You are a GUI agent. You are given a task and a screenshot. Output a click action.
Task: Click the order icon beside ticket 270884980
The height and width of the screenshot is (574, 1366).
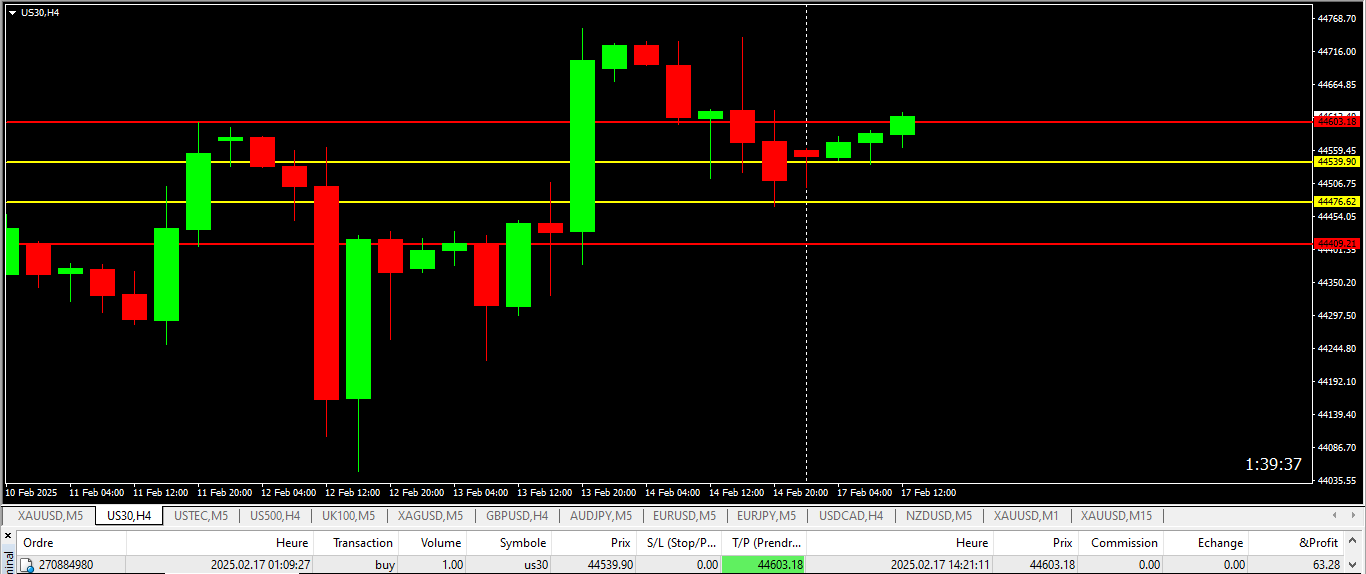28,565
